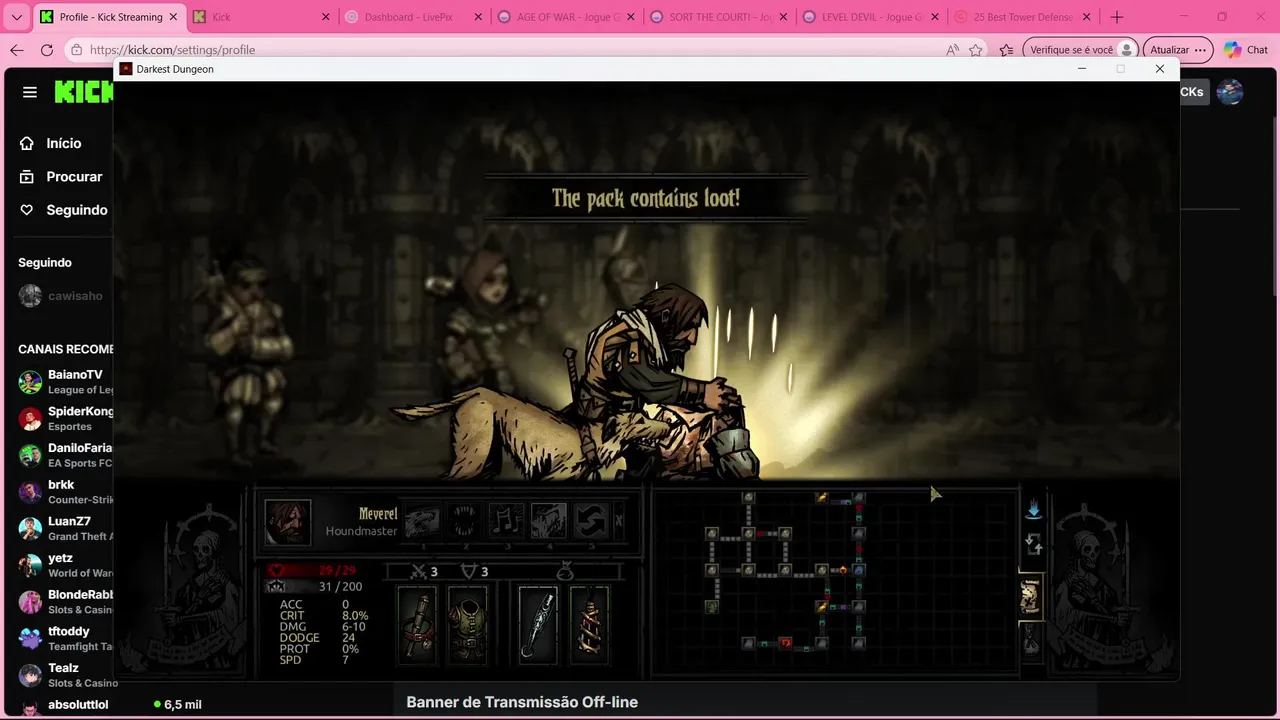Switch to the 25 Best Tower Defense tab

pyautogui.click(x=1021, y=17)
